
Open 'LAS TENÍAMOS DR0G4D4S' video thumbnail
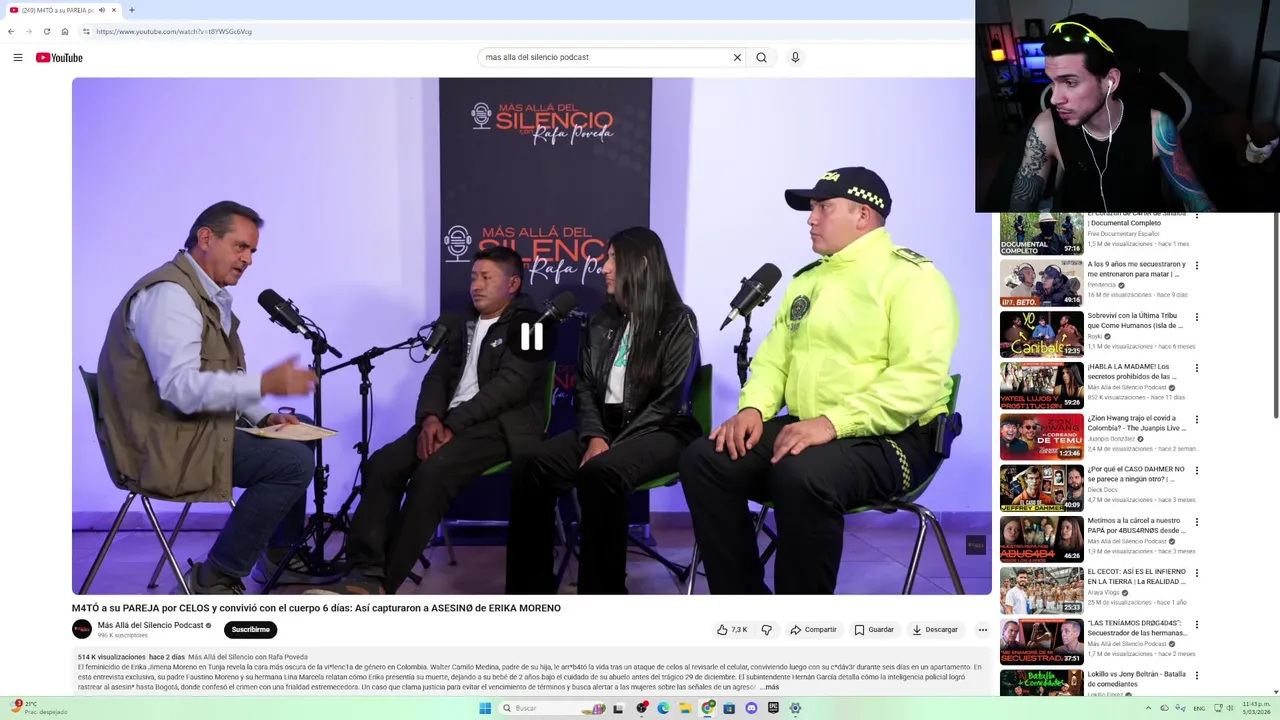1041,642
